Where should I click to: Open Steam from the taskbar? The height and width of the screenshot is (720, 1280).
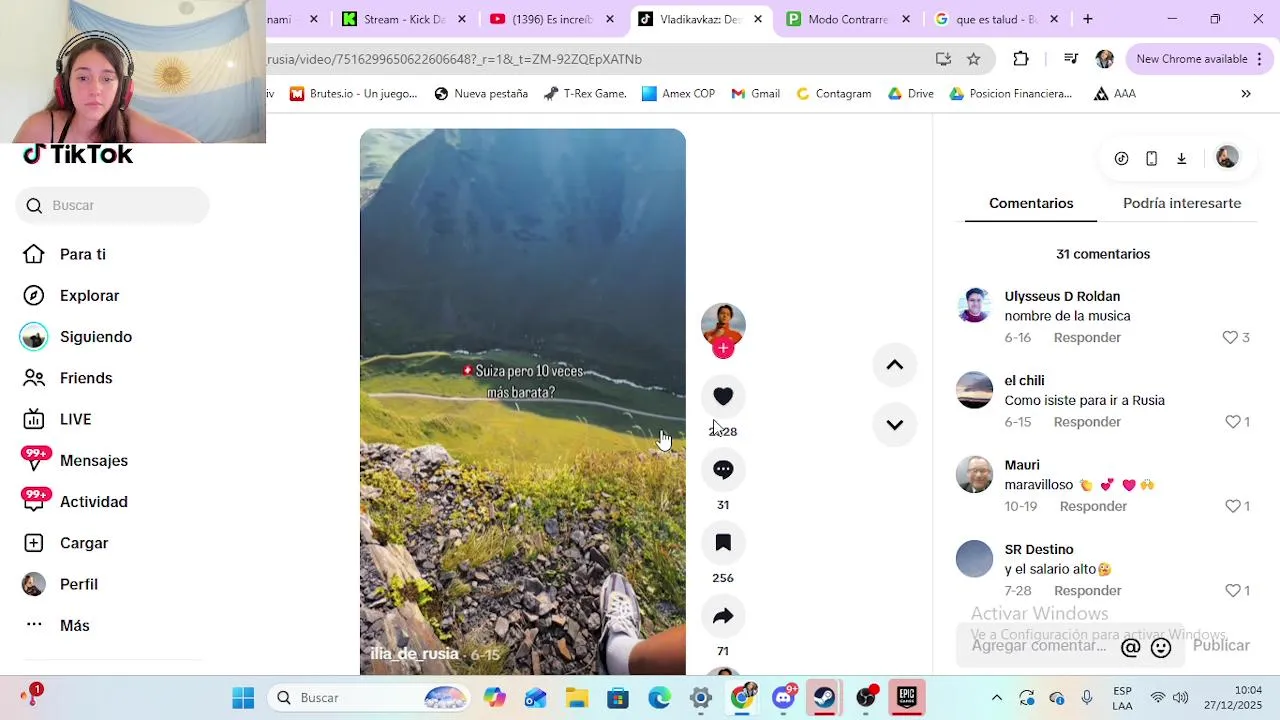coord(824,698)
